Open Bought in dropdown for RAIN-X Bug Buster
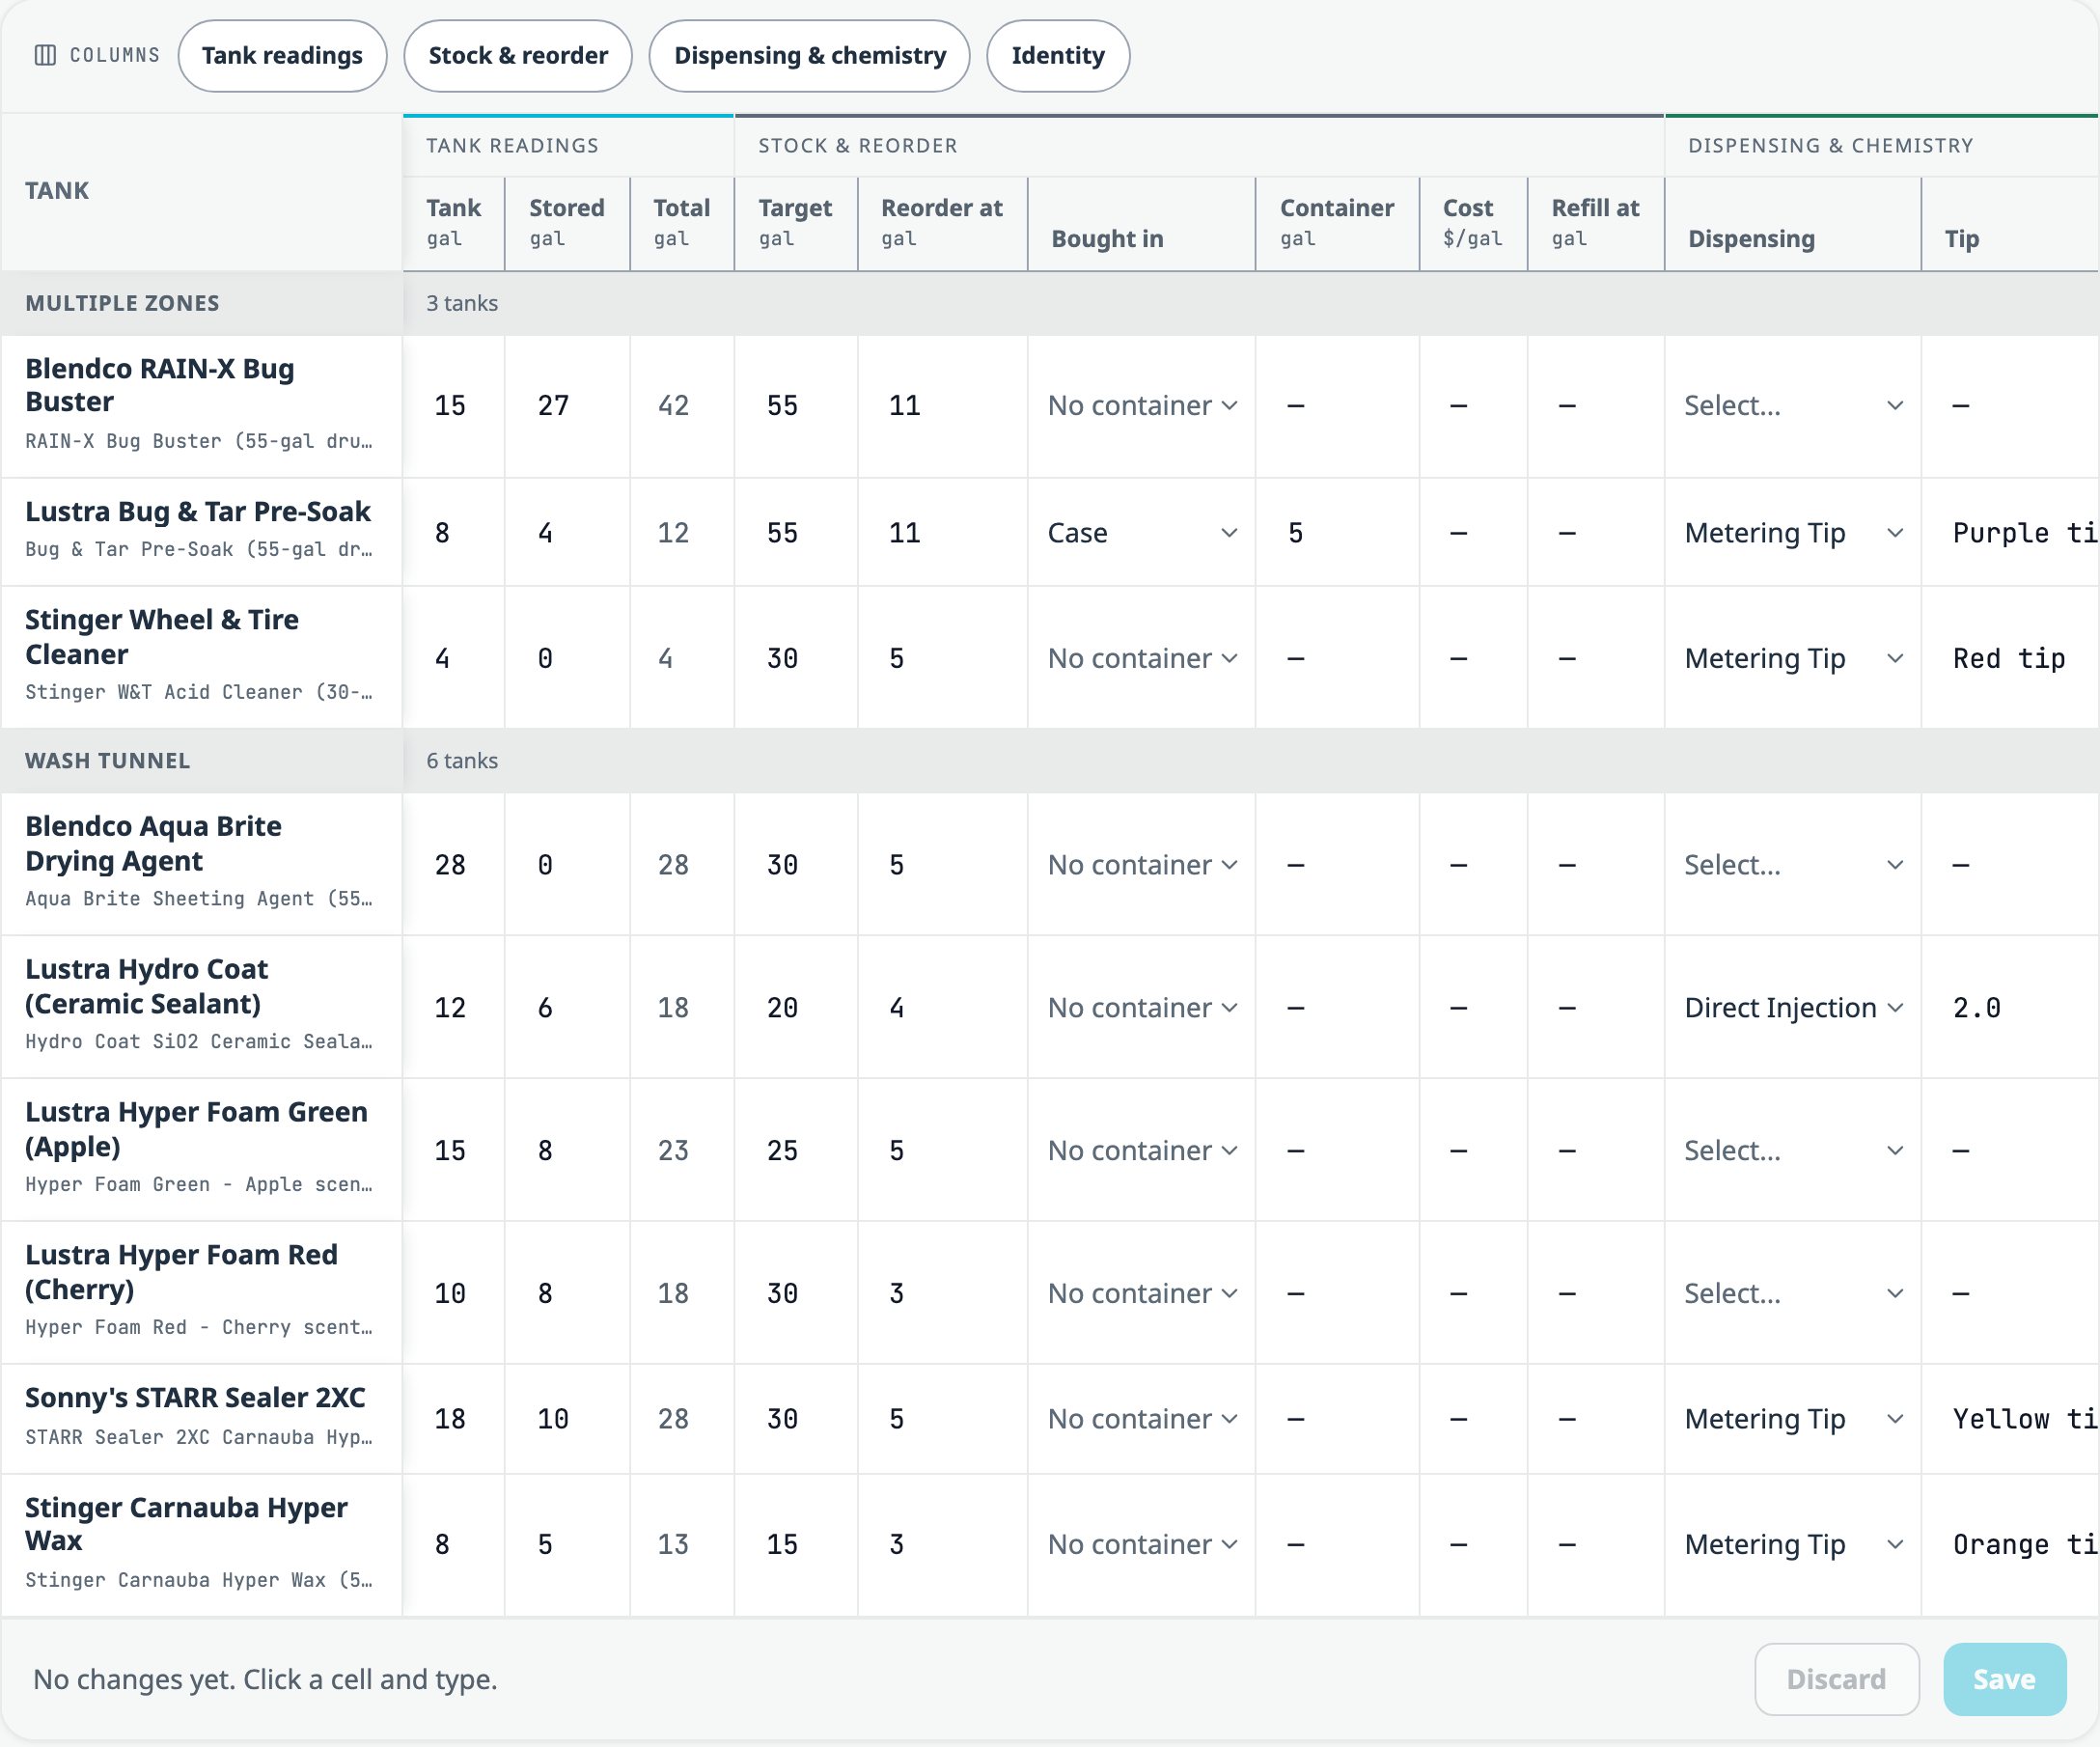The width and height of the screenshot is (2100, 1747). coord(1142,406)
